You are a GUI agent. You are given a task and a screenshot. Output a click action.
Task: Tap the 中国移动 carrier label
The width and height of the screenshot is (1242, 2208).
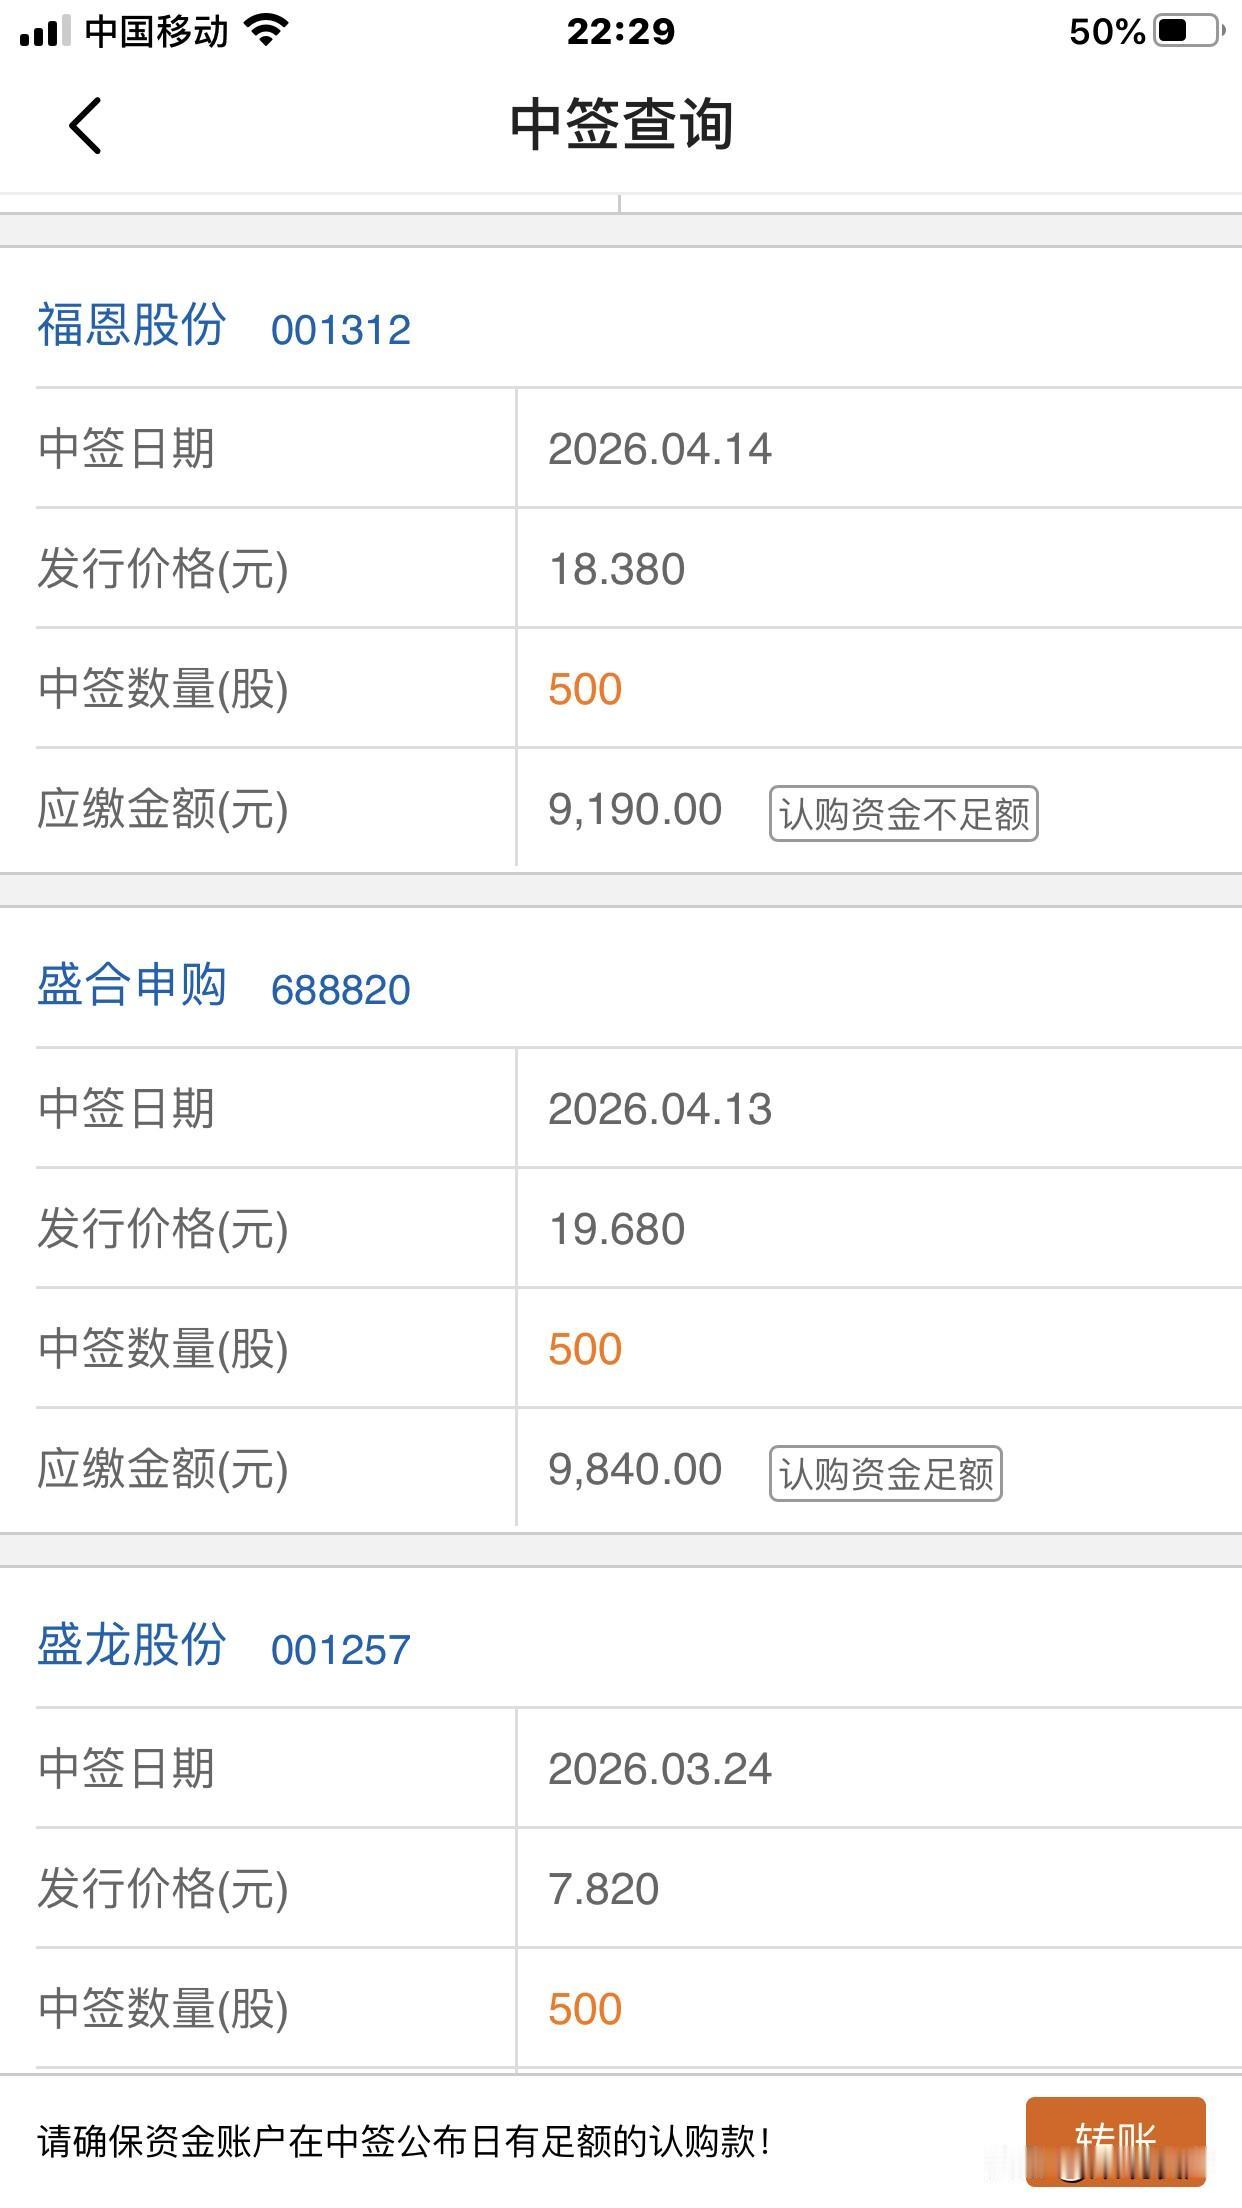(160, 30)
